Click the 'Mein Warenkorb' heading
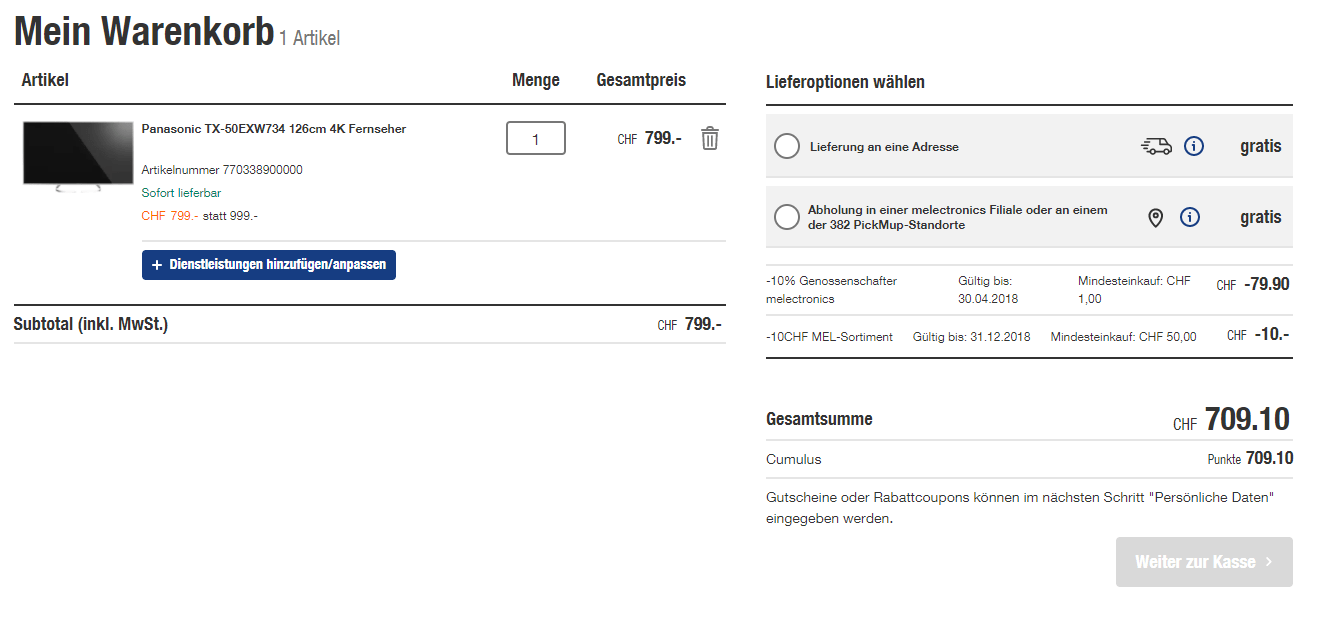The image size is (1327, 625). (144, 31)
